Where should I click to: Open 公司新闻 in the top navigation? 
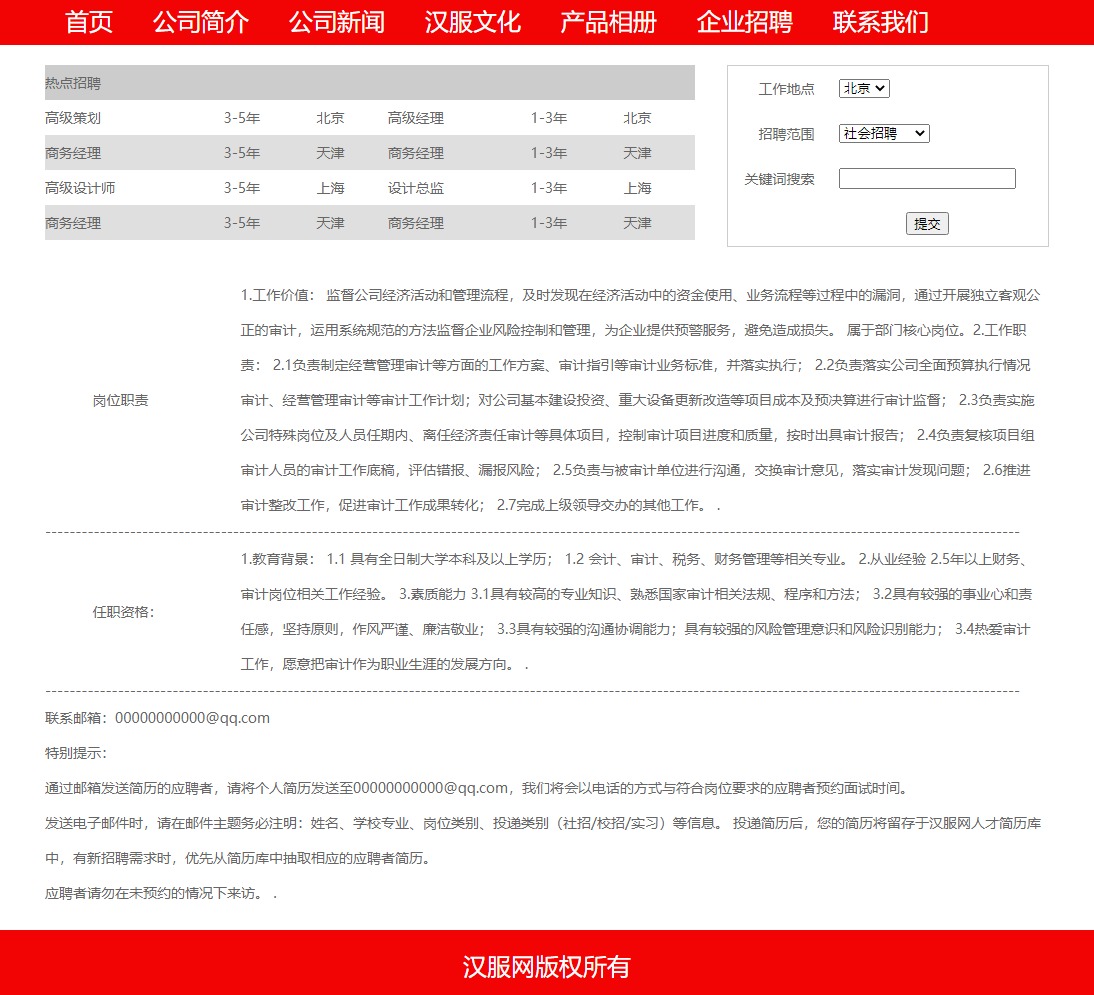[337, 22]
